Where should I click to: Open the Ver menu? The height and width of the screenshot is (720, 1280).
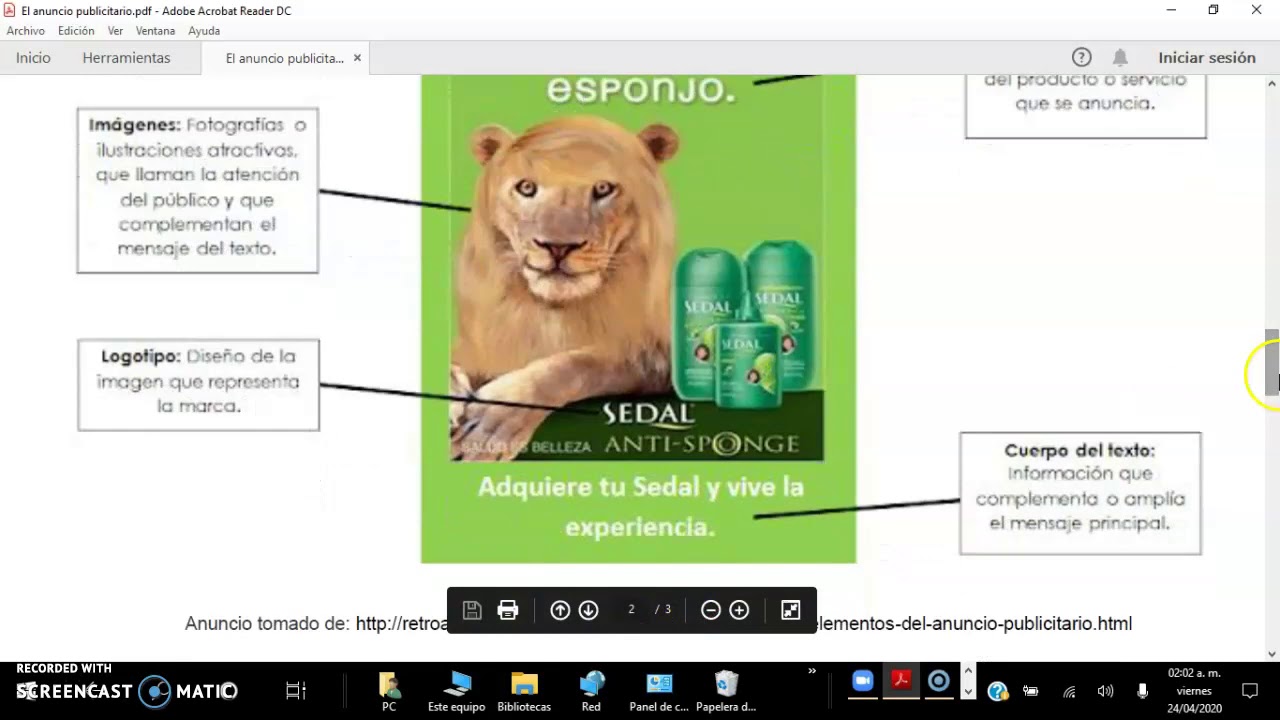coord(115,31)
